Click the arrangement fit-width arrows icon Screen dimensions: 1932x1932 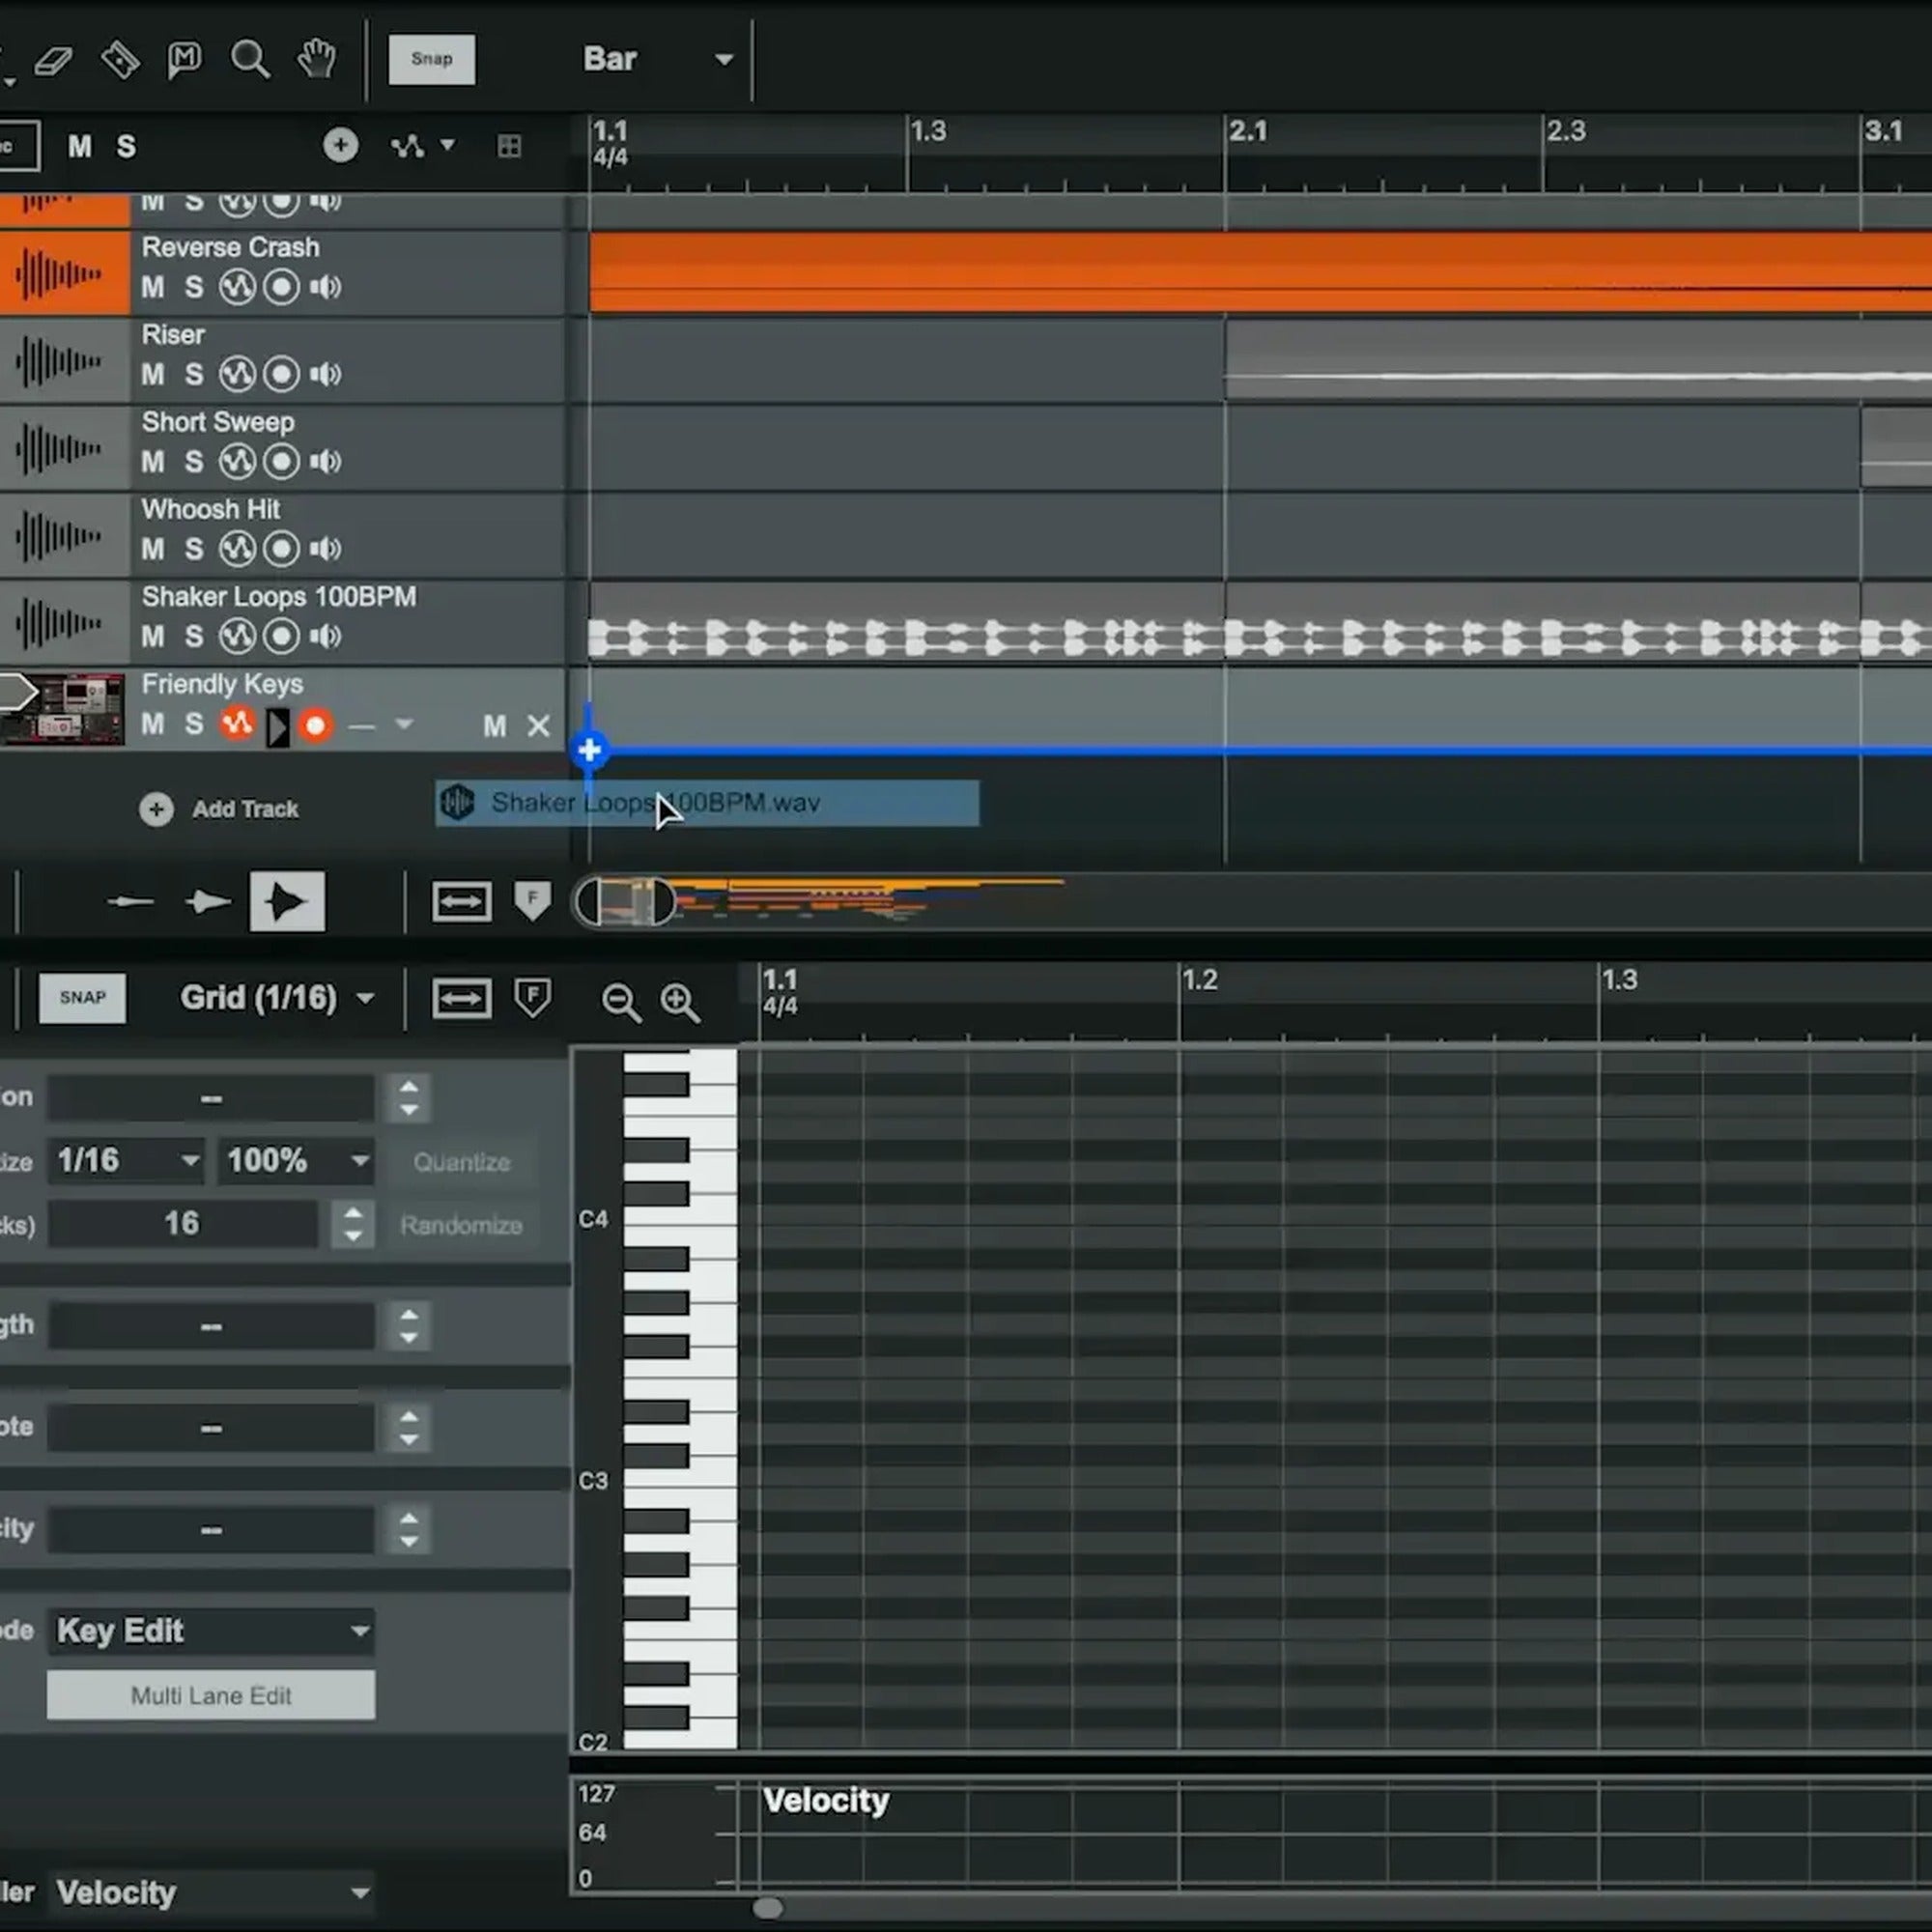461,902
